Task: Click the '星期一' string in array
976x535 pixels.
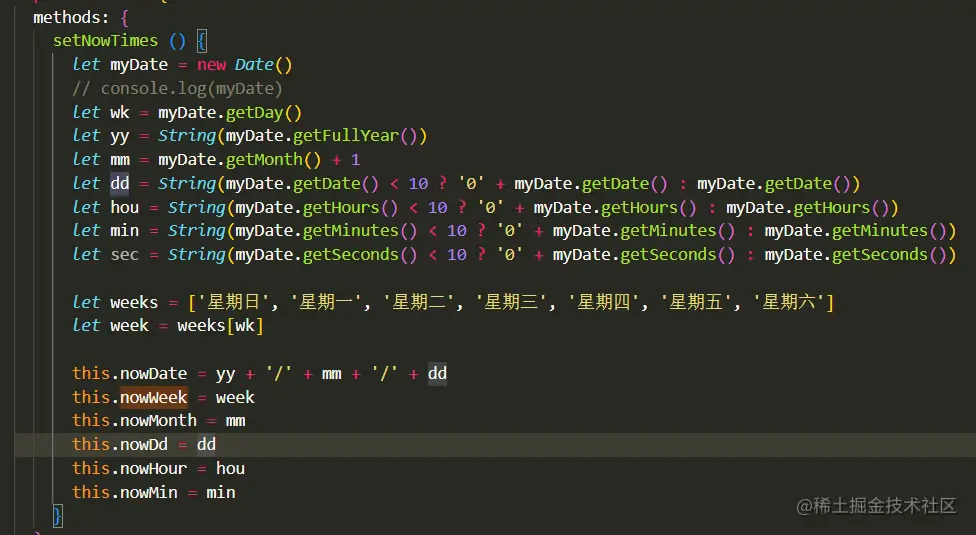Action: (326, 302)
